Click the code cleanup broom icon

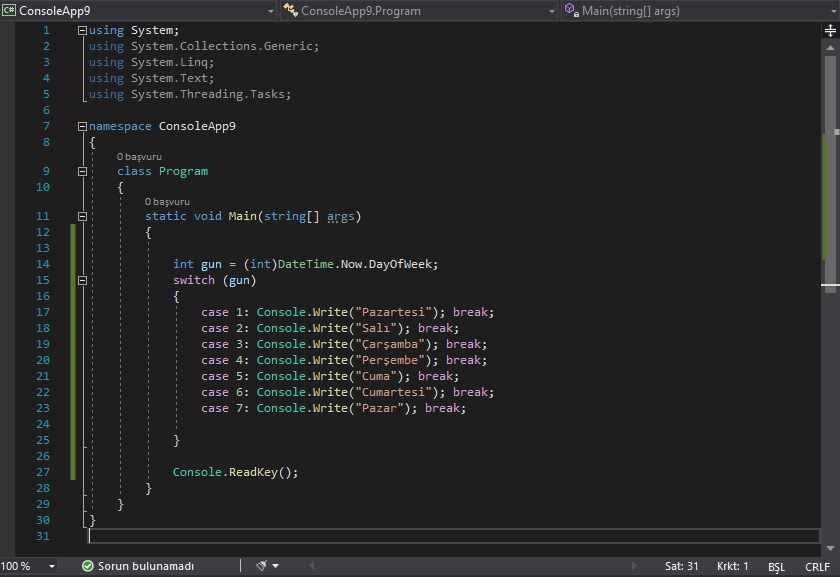point(261,566)
